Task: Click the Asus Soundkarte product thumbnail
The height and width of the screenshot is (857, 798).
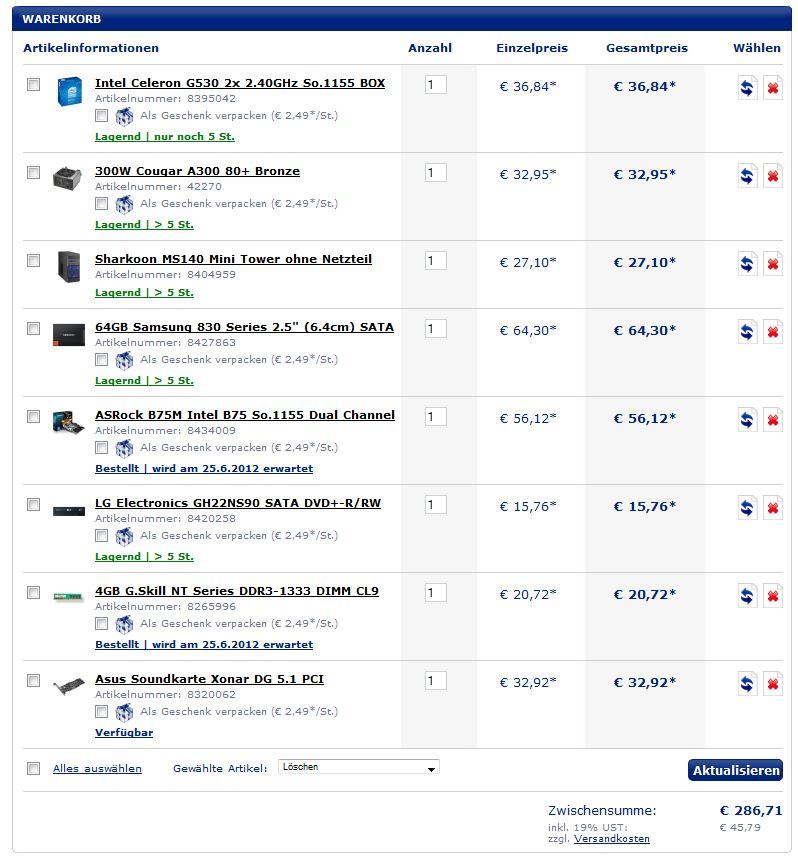Action: tap(68, 685)
